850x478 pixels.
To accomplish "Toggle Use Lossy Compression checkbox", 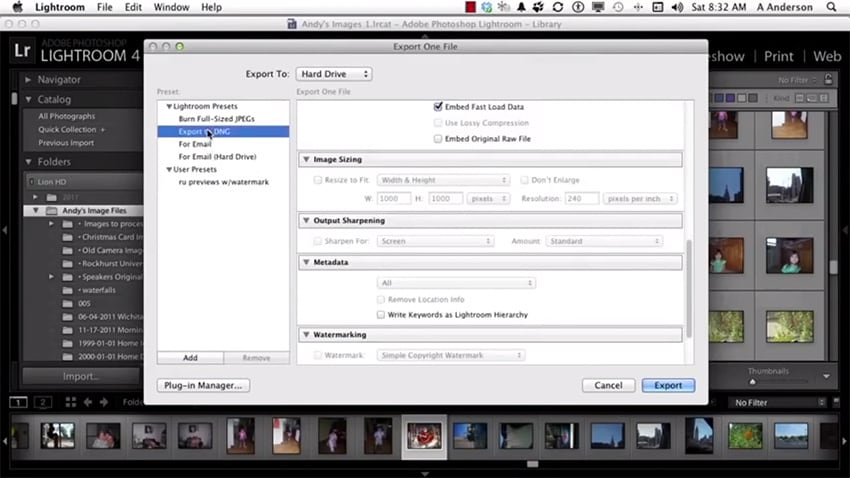I will [438, 123].
